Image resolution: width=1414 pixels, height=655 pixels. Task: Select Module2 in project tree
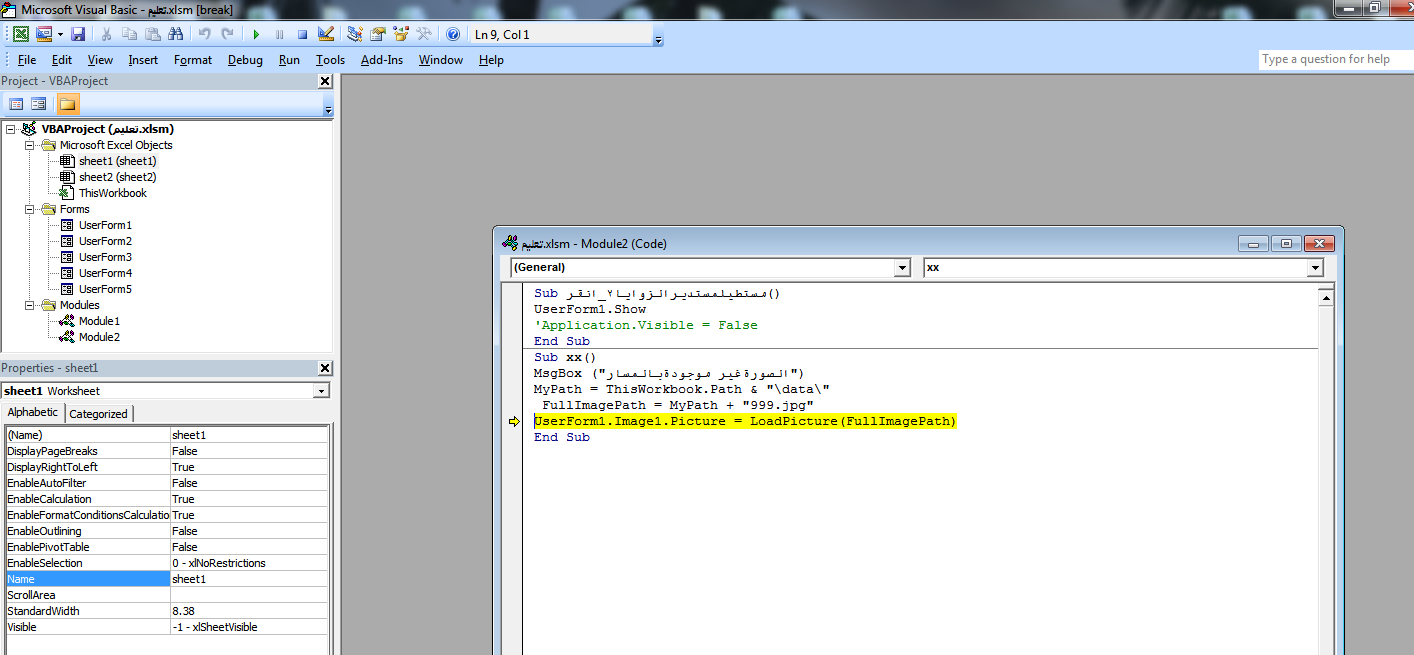pos(99,337)
